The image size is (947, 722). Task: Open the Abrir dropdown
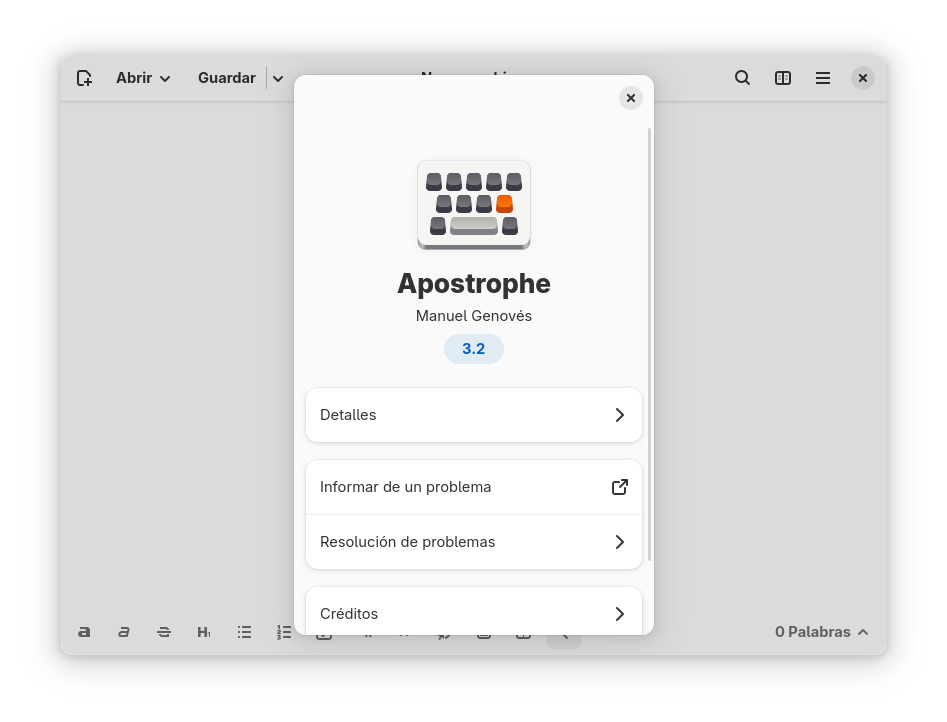[x=143, y=78]
